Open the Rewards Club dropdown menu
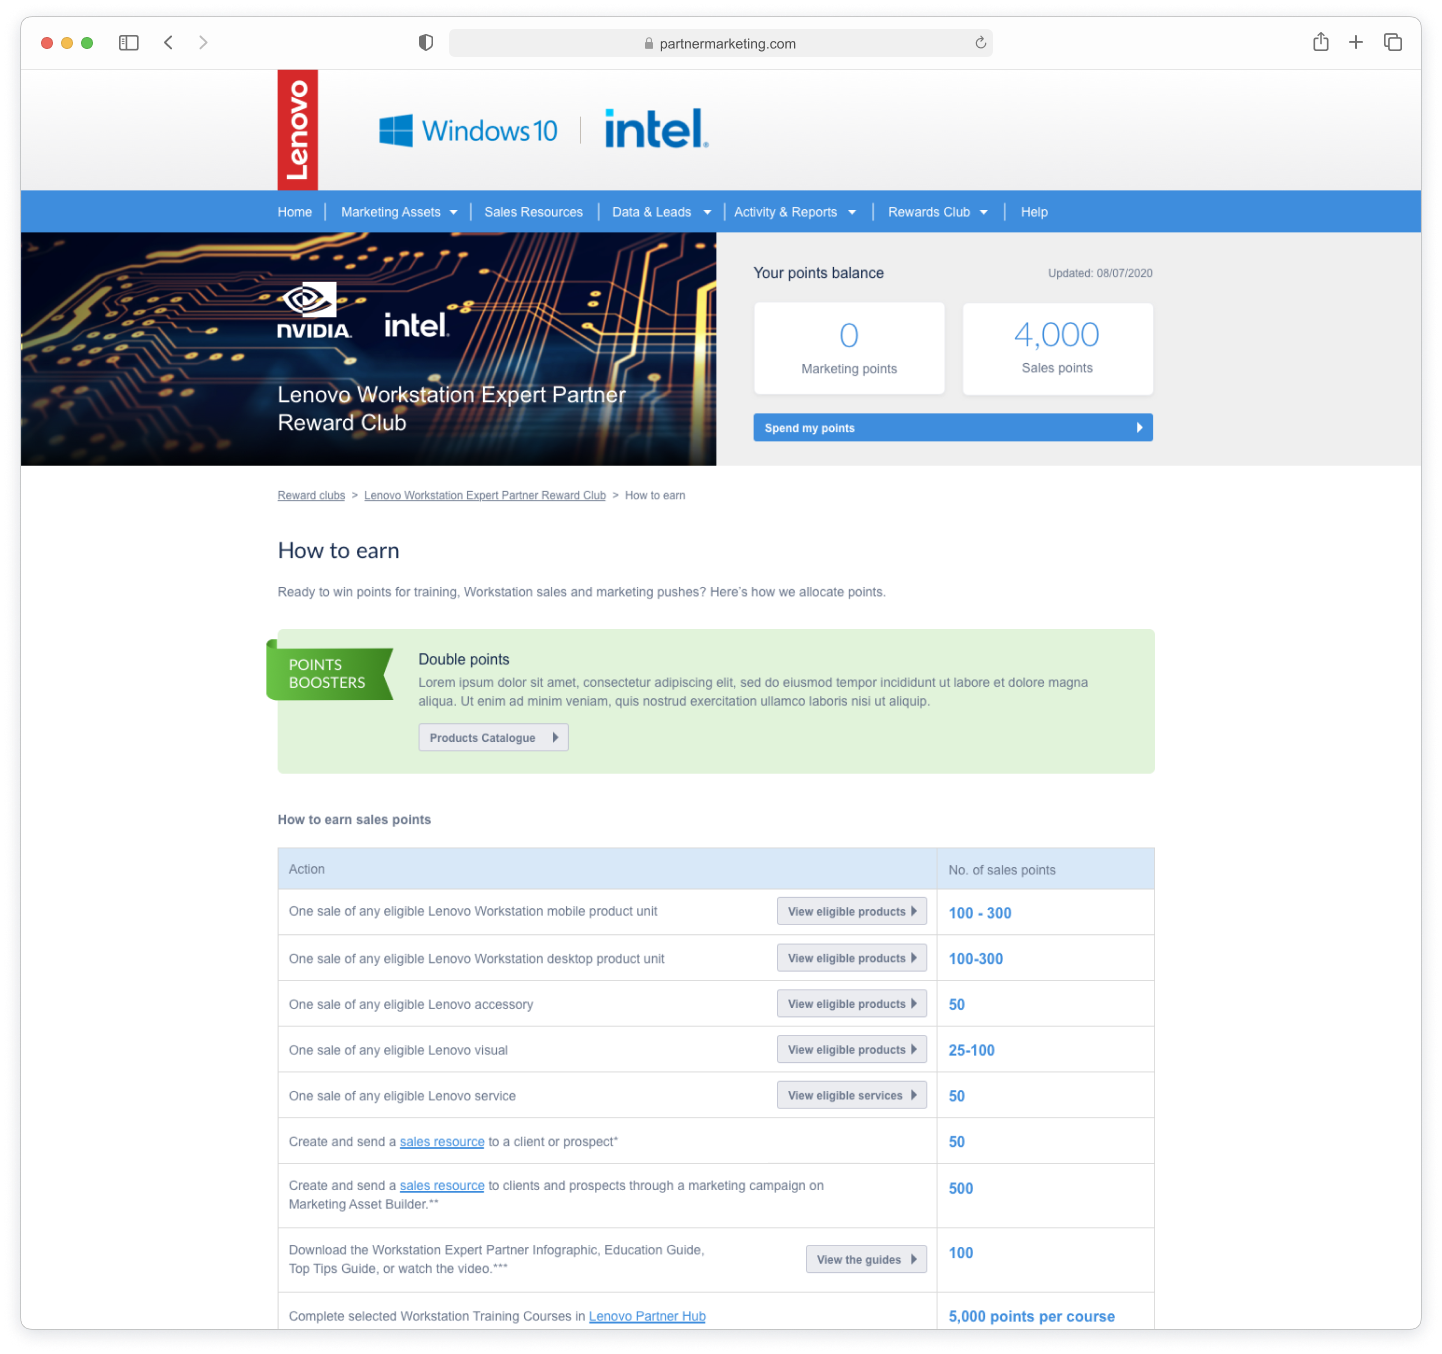 coord(937,212)
